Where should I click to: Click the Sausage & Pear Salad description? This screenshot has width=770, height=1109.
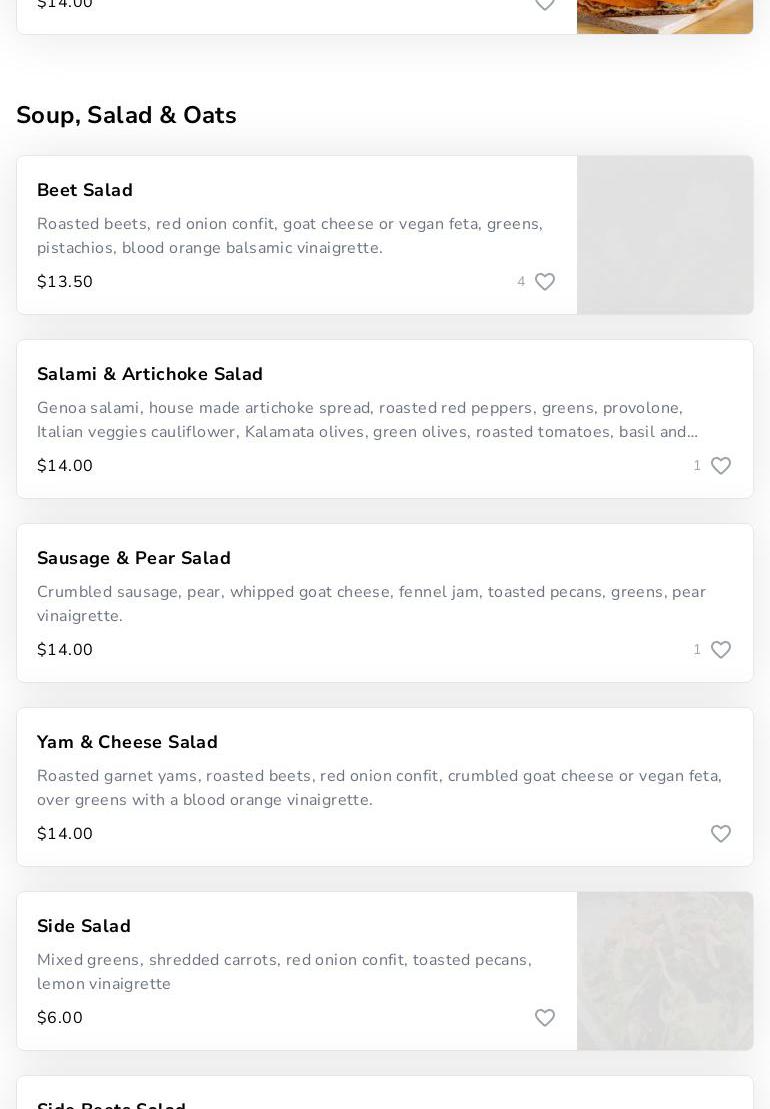(371, 604)
